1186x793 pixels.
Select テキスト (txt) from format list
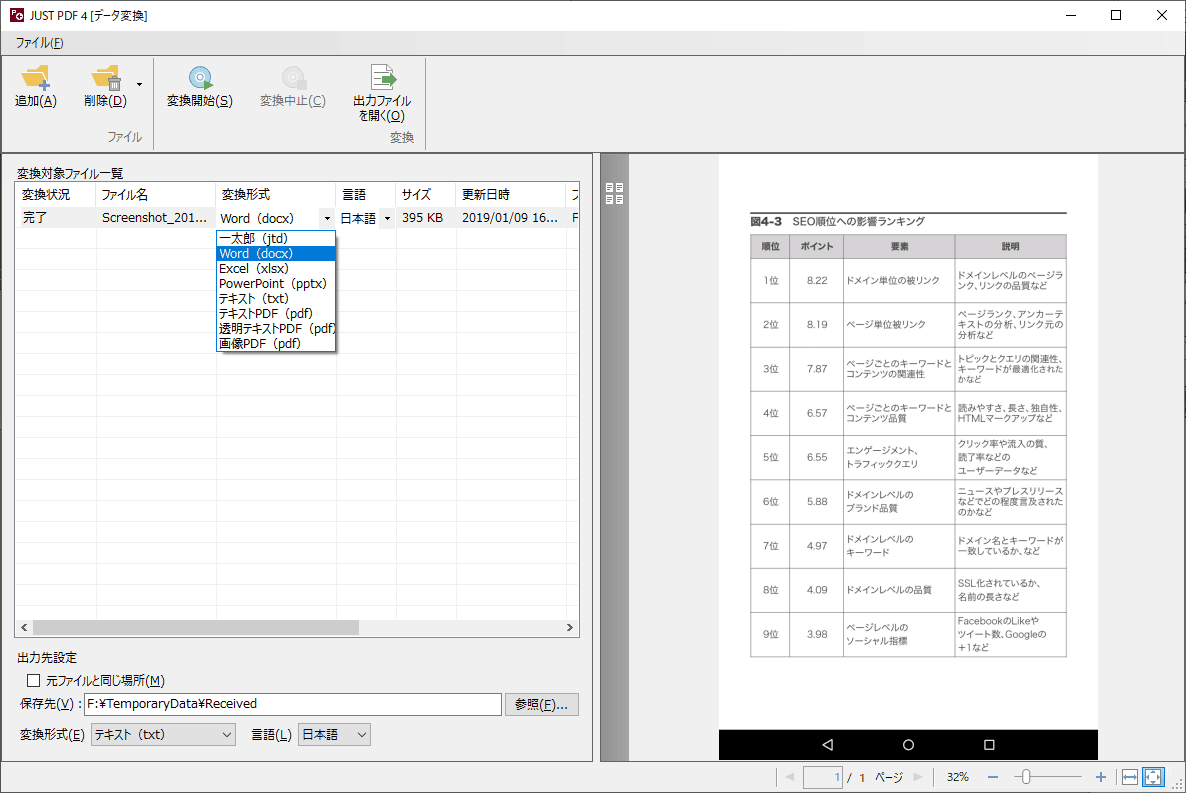click(x=275, y=298)
